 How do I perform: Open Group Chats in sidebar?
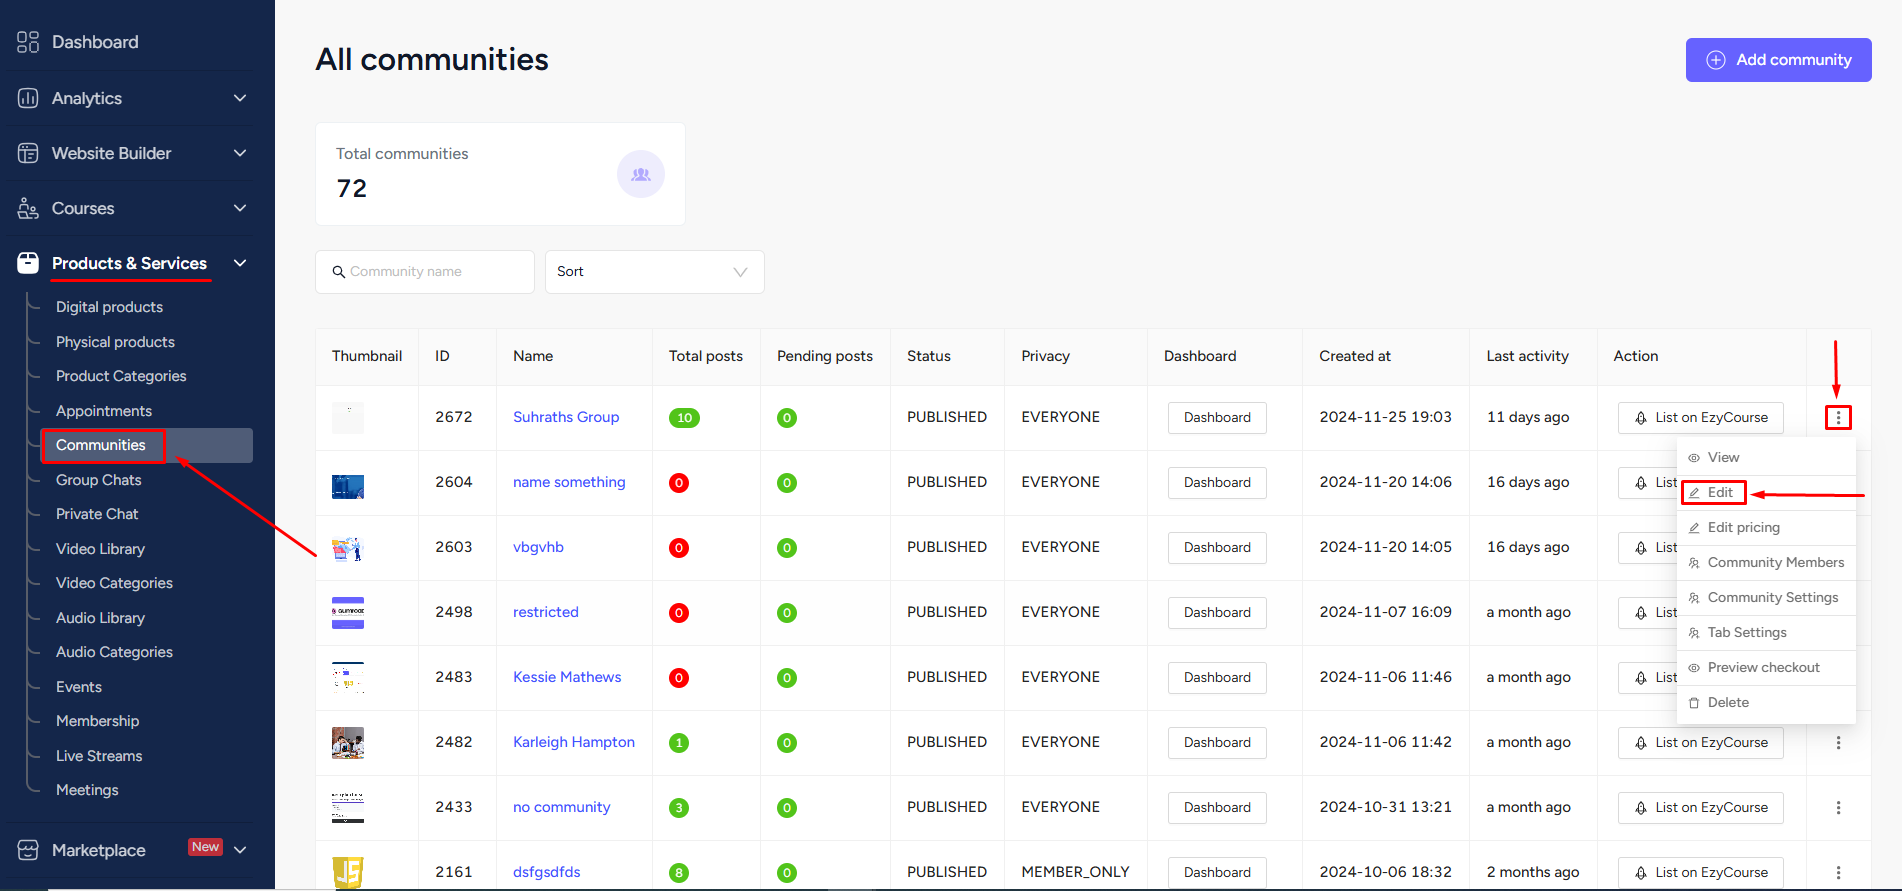[98, 480]
